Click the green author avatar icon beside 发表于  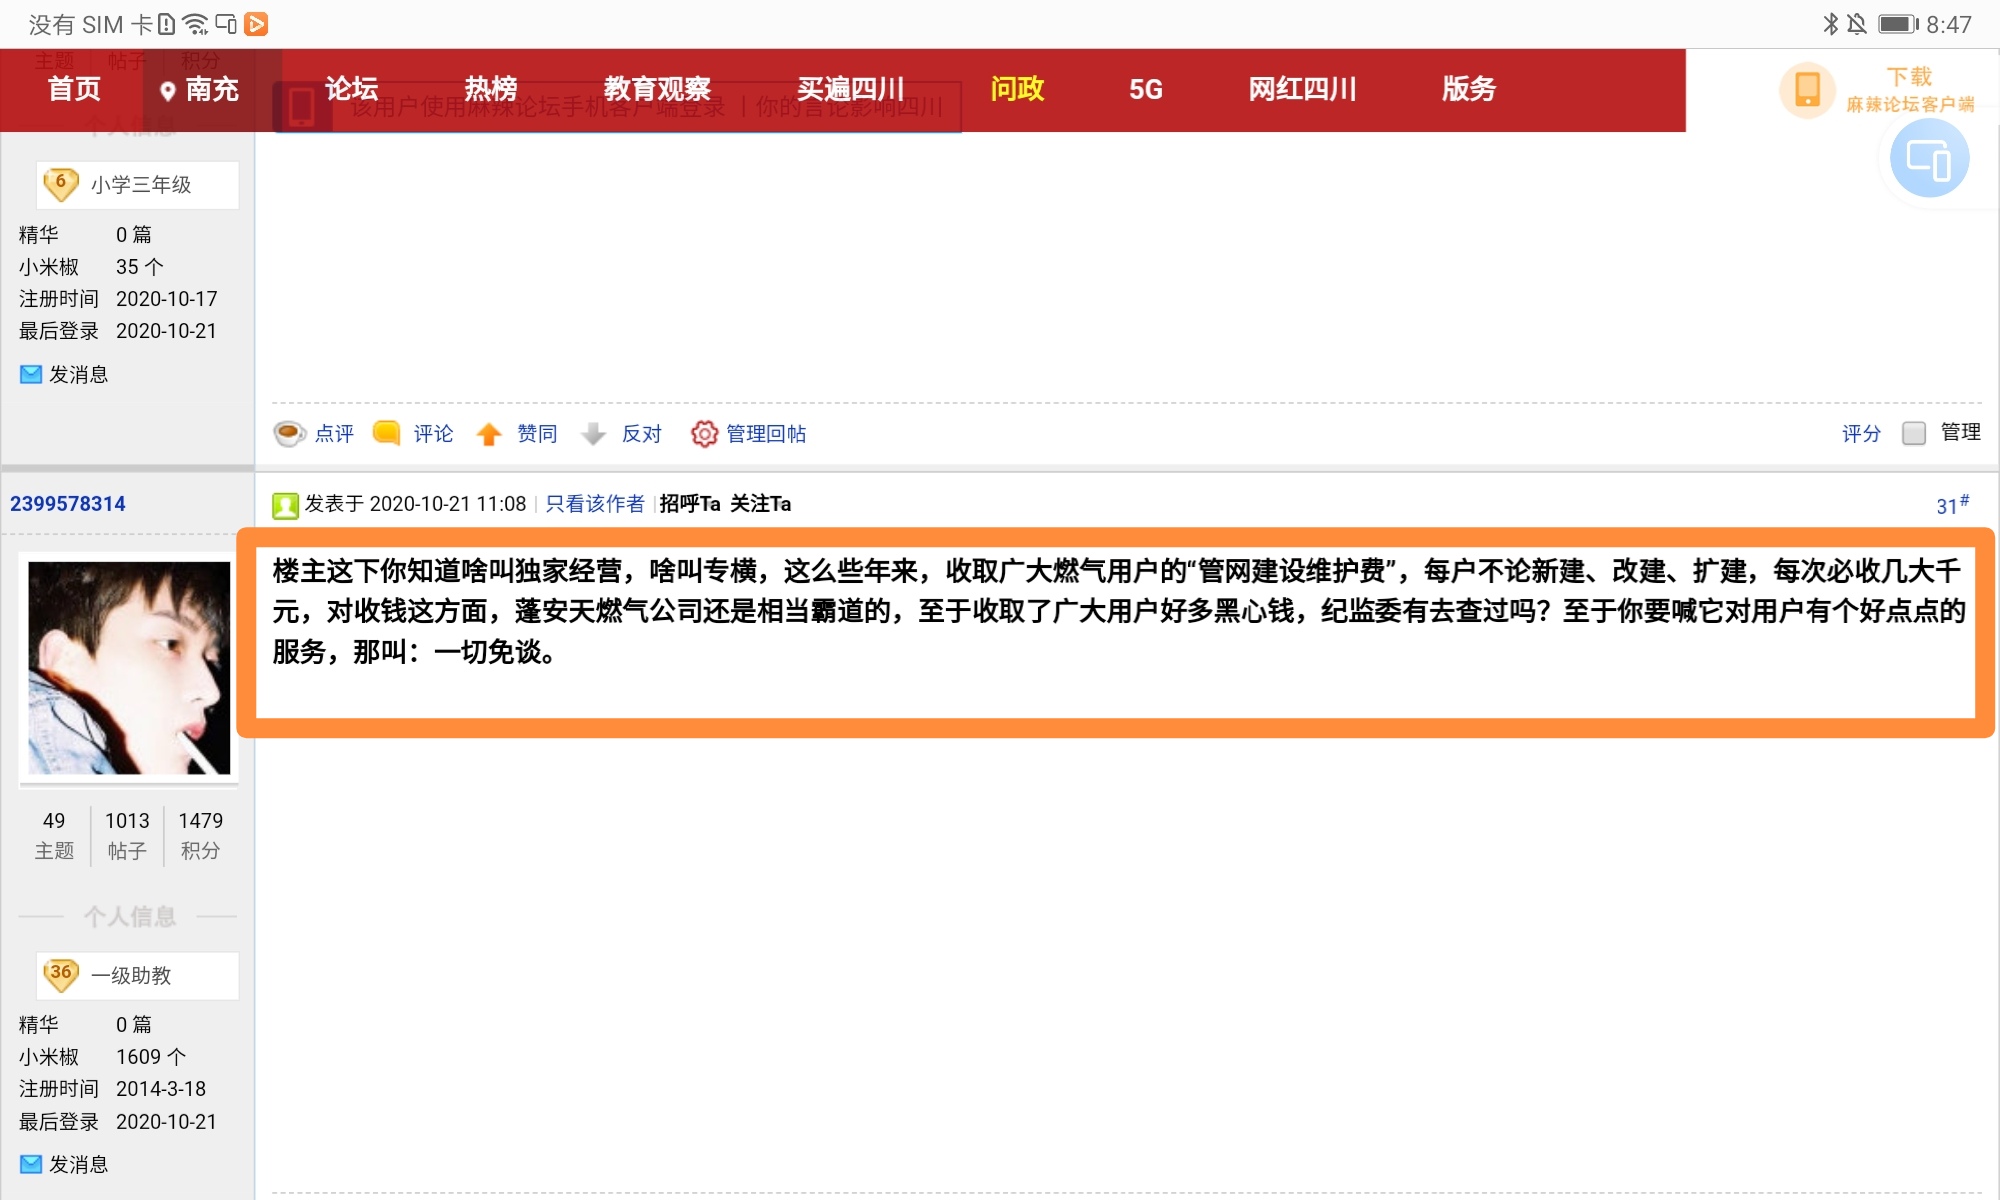285,505
